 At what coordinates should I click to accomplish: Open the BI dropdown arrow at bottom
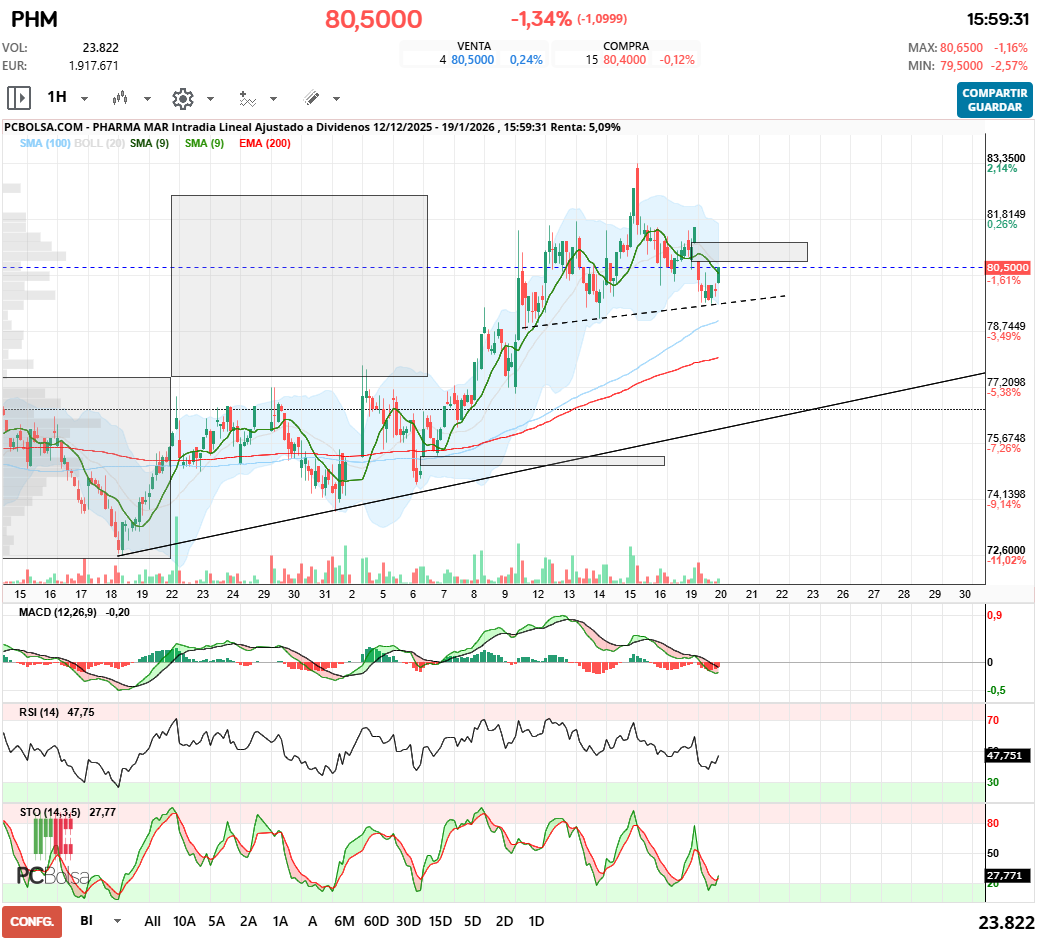pos(118,921)
